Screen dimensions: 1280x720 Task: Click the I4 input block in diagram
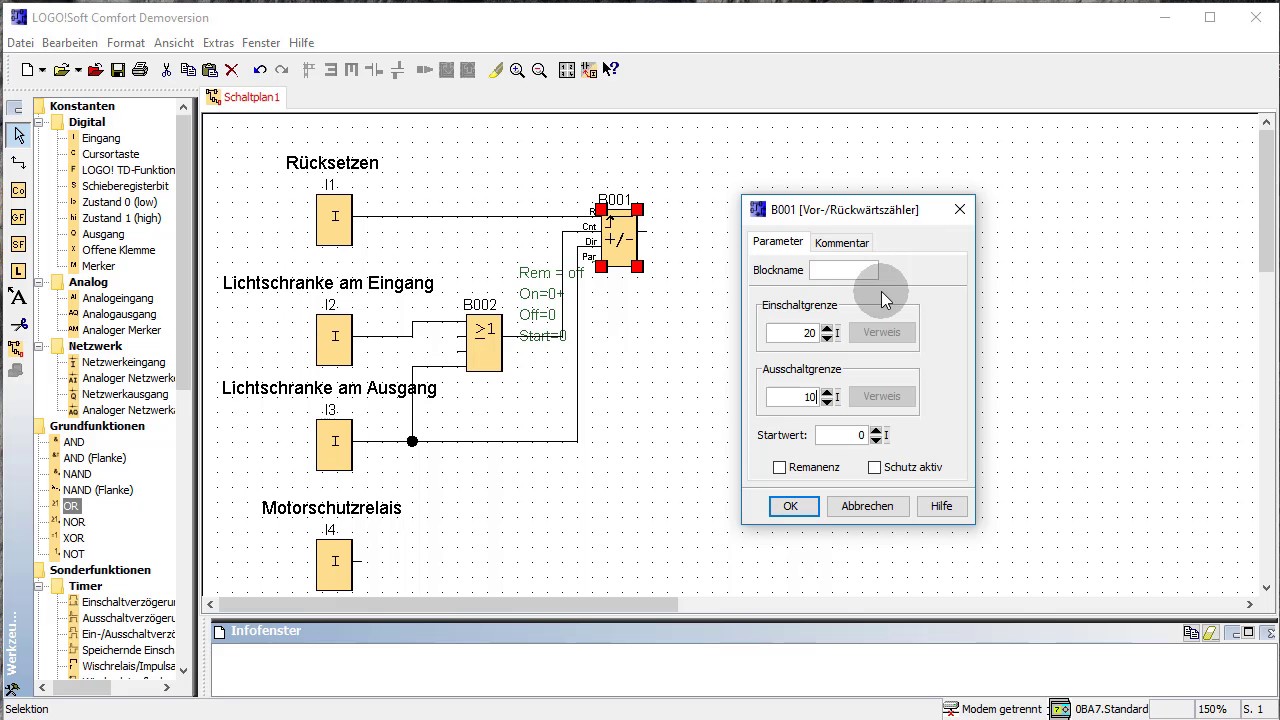[334, 564]
